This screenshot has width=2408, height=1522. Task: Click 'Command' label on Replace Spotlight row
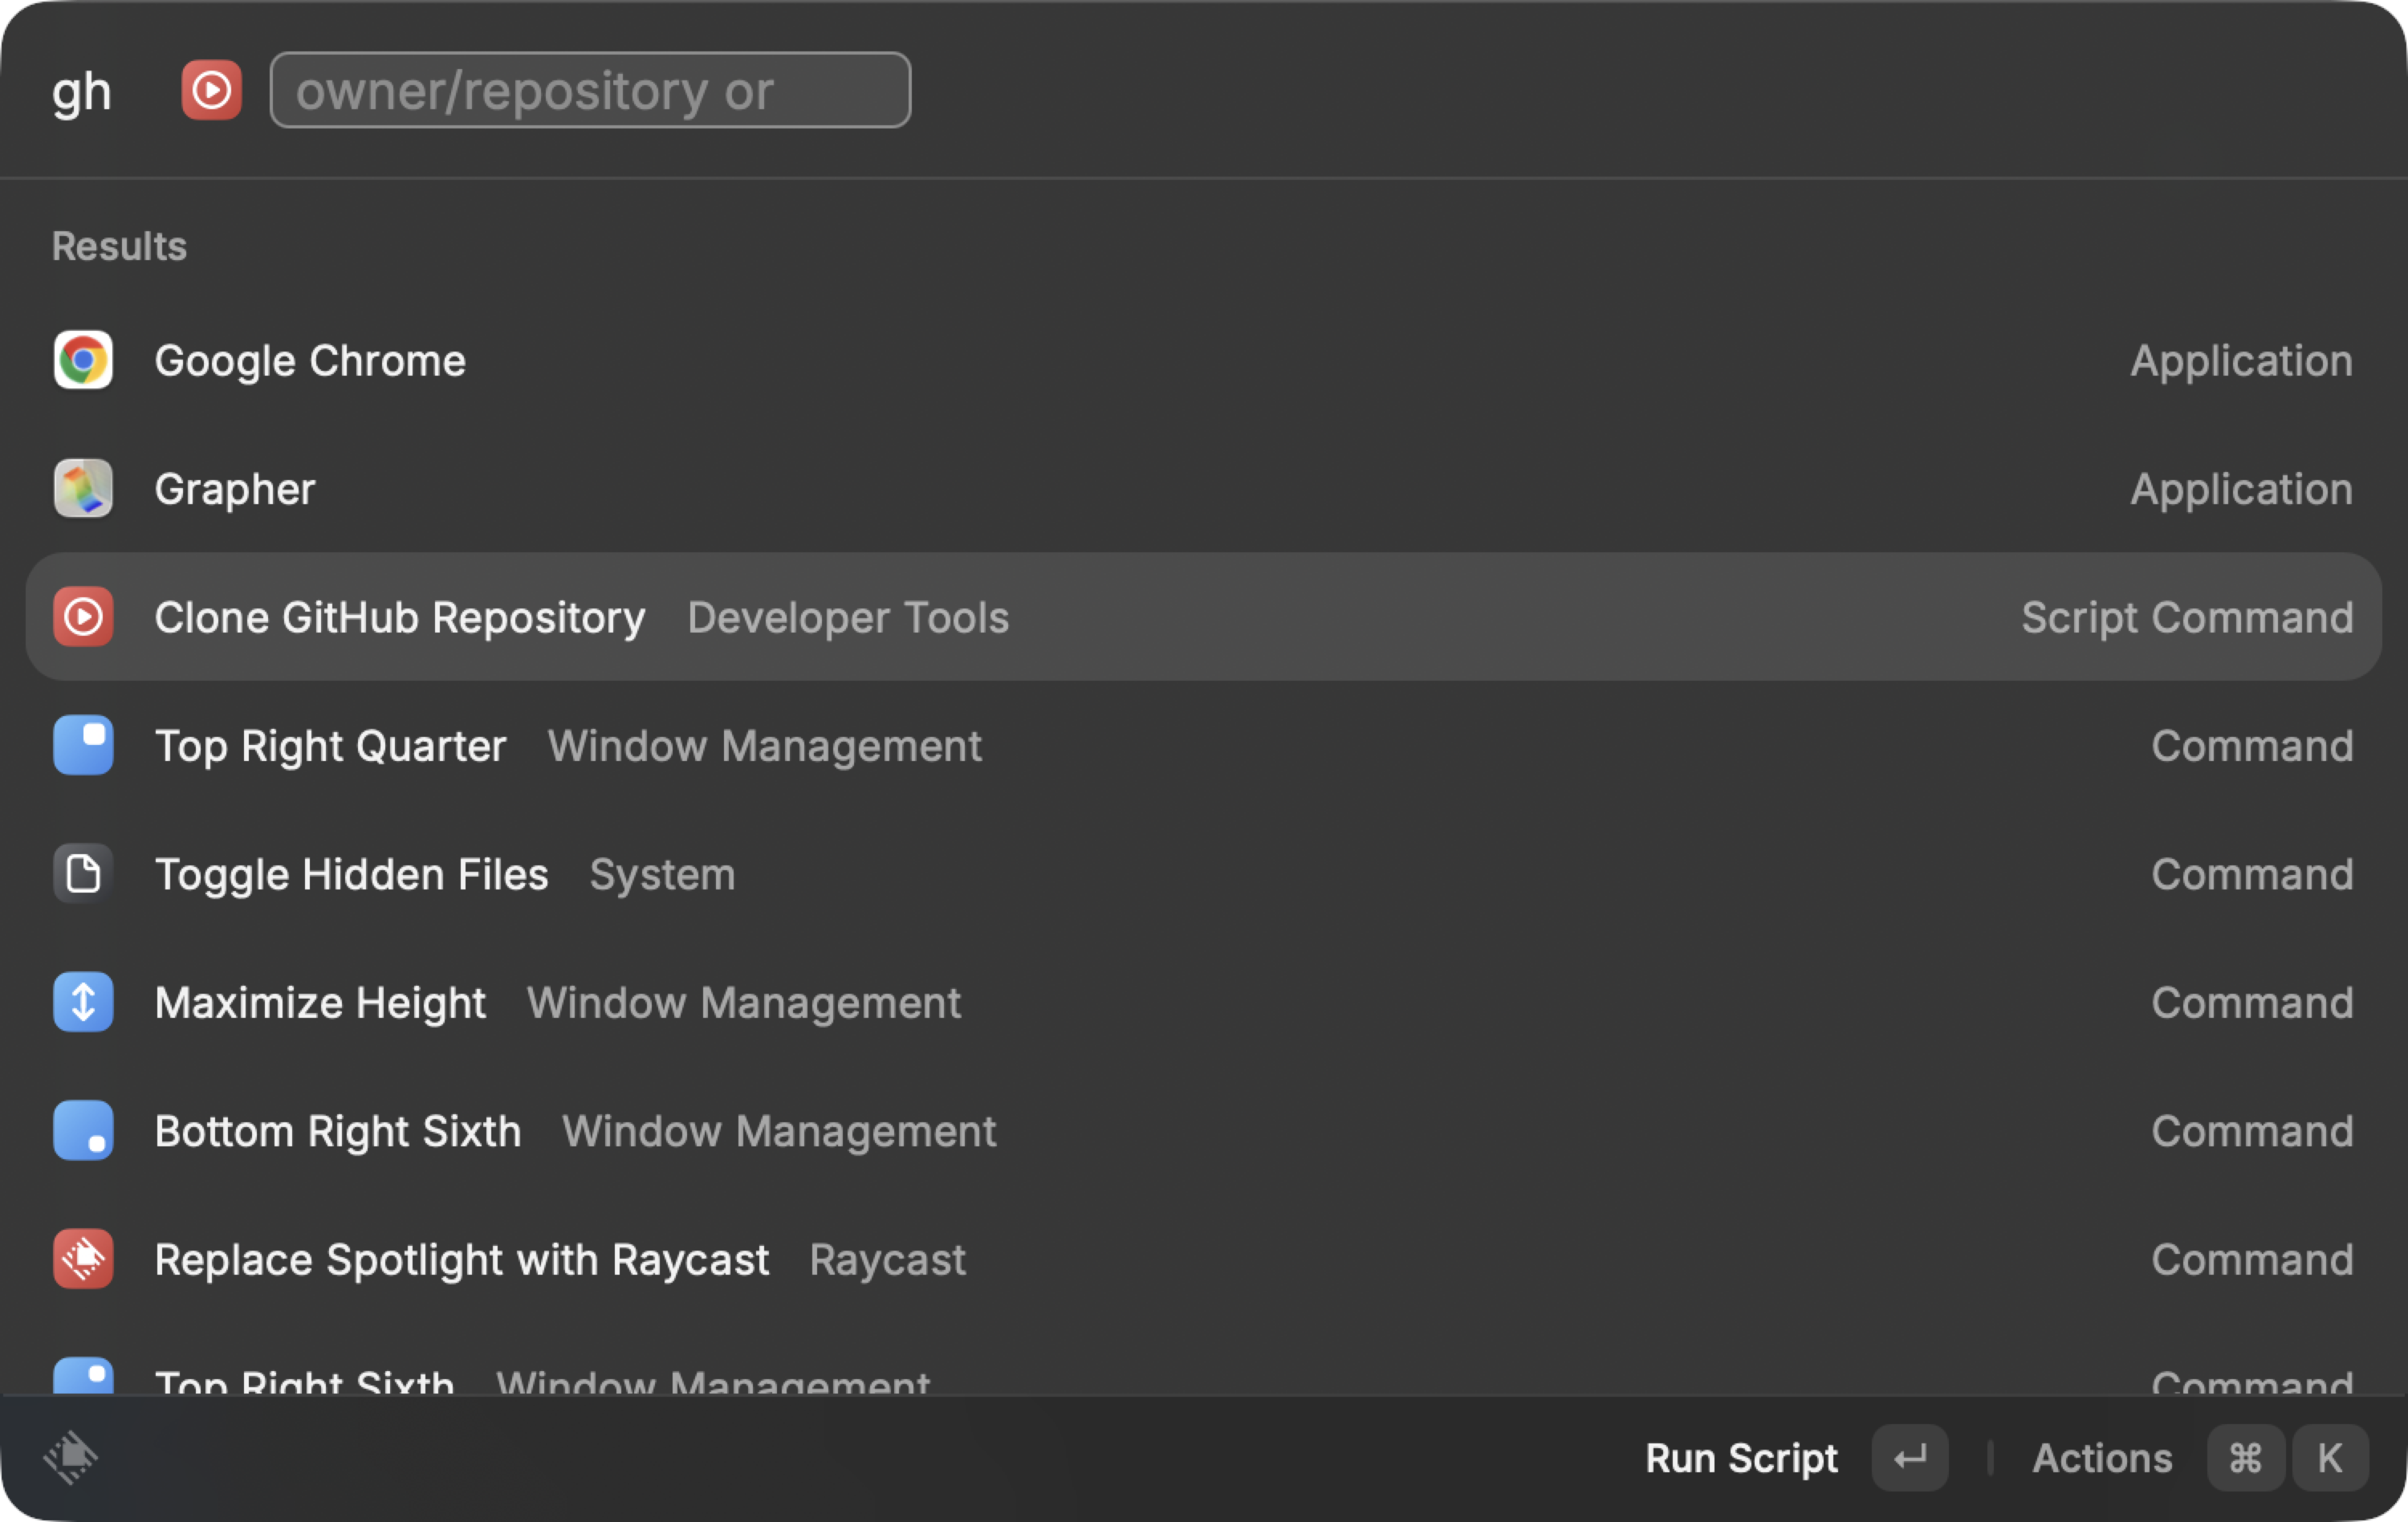[2252, 1260]
